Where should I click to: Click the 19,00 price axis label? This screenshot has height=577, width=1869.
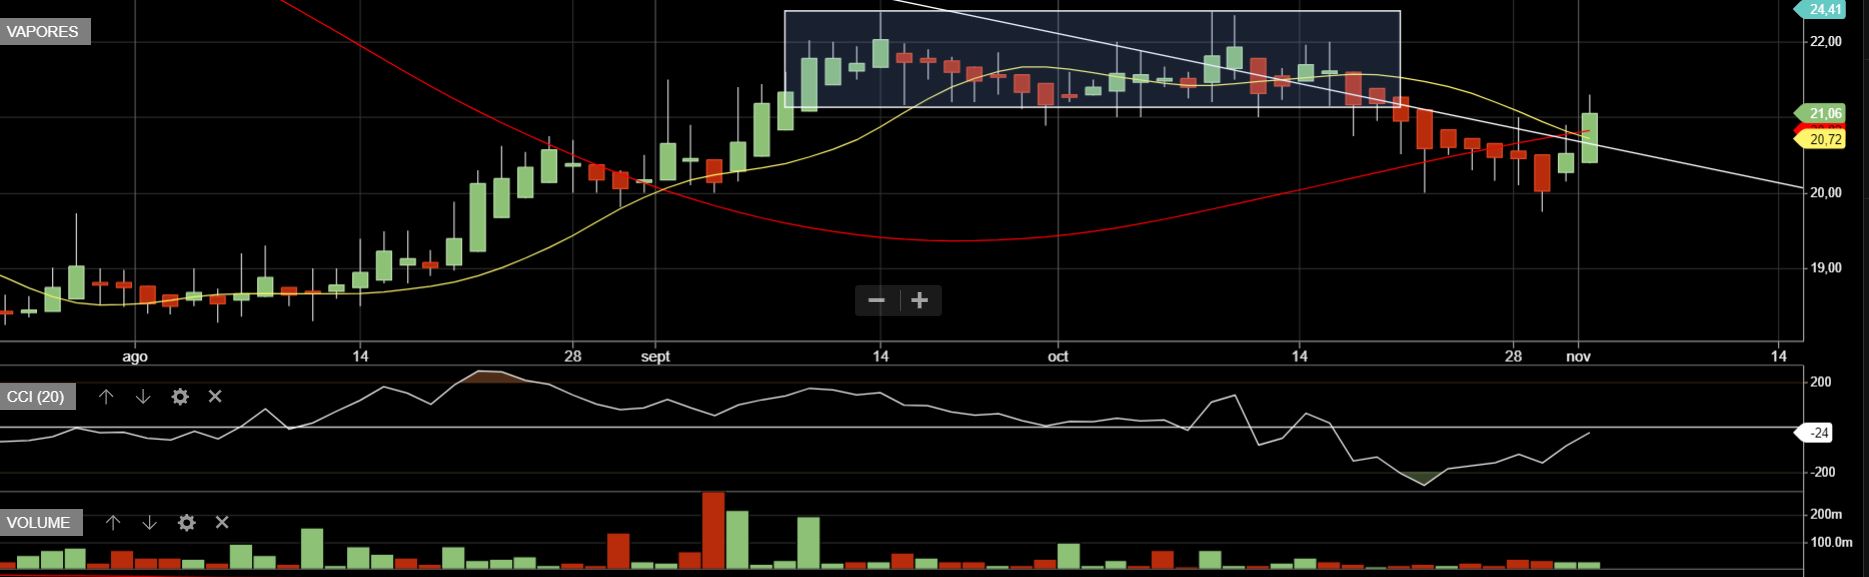coord(1826,268)
